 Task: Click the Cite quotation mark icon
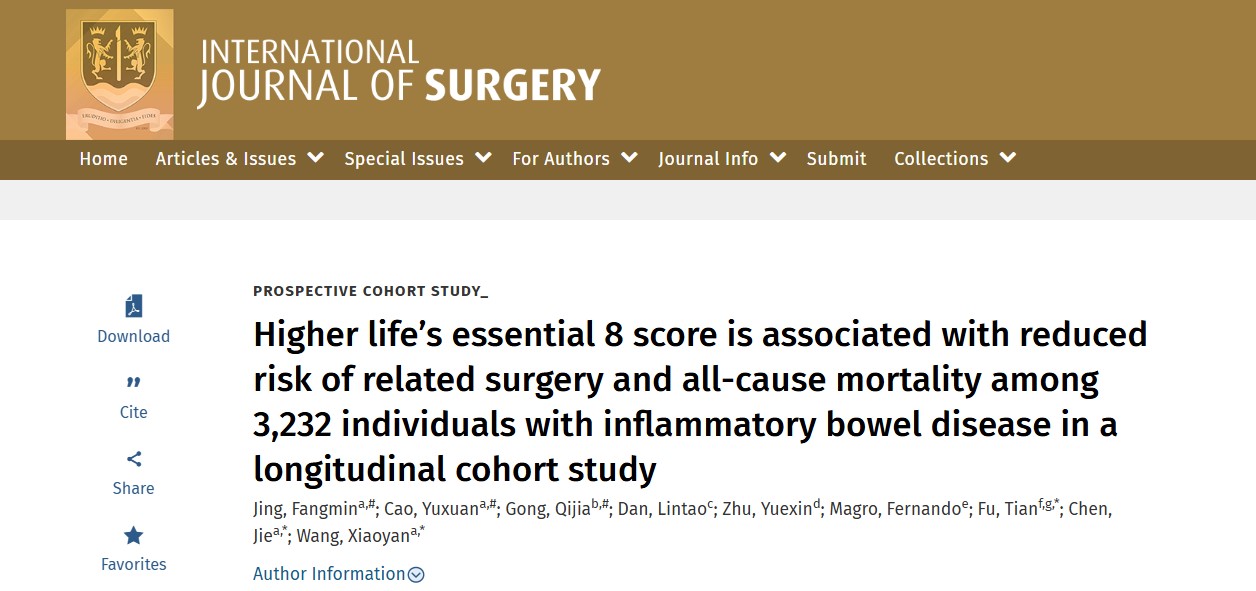click(133, 383)
